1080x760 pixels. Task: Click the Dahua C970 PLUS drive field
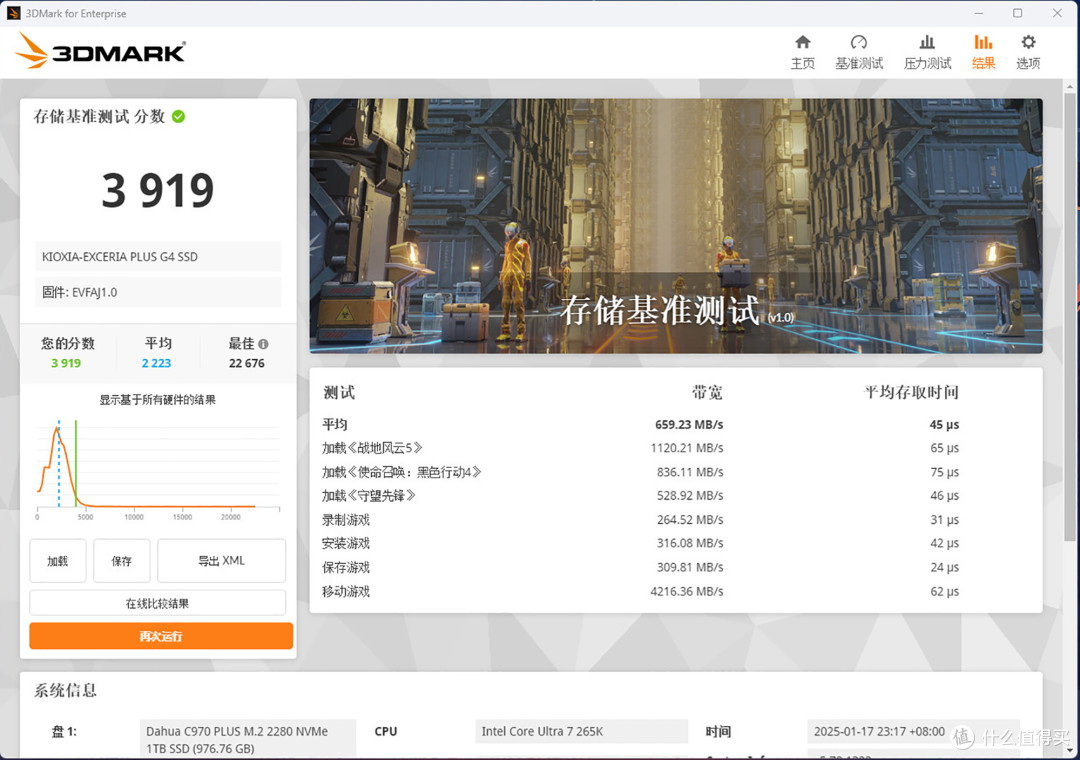coord(248,739)
